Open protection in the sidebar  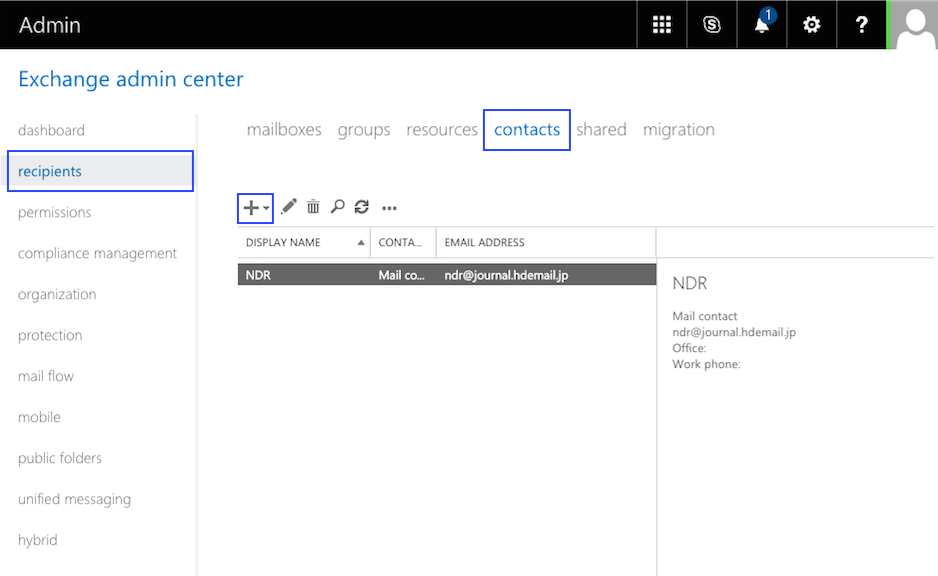pyautogui.click(x=50, y=336)
